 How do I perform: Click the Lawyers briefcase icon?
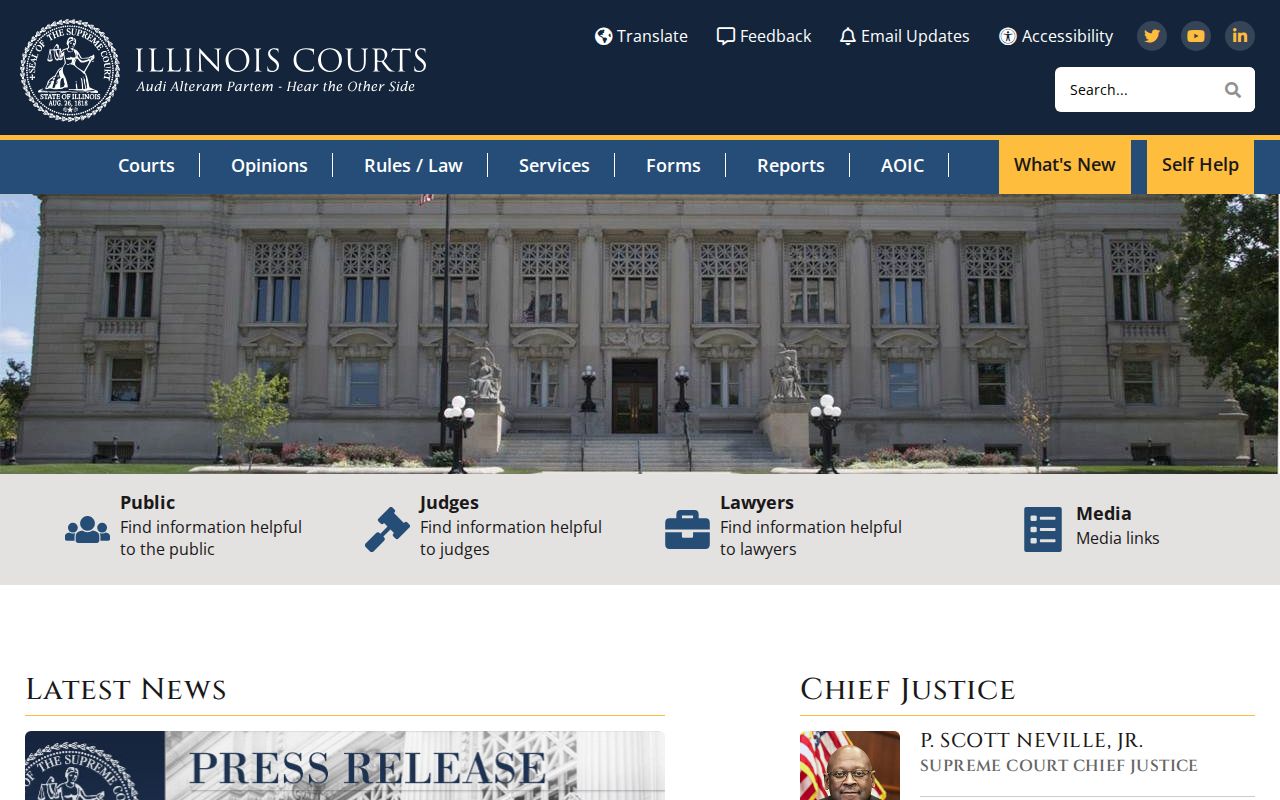click(687, 529)
